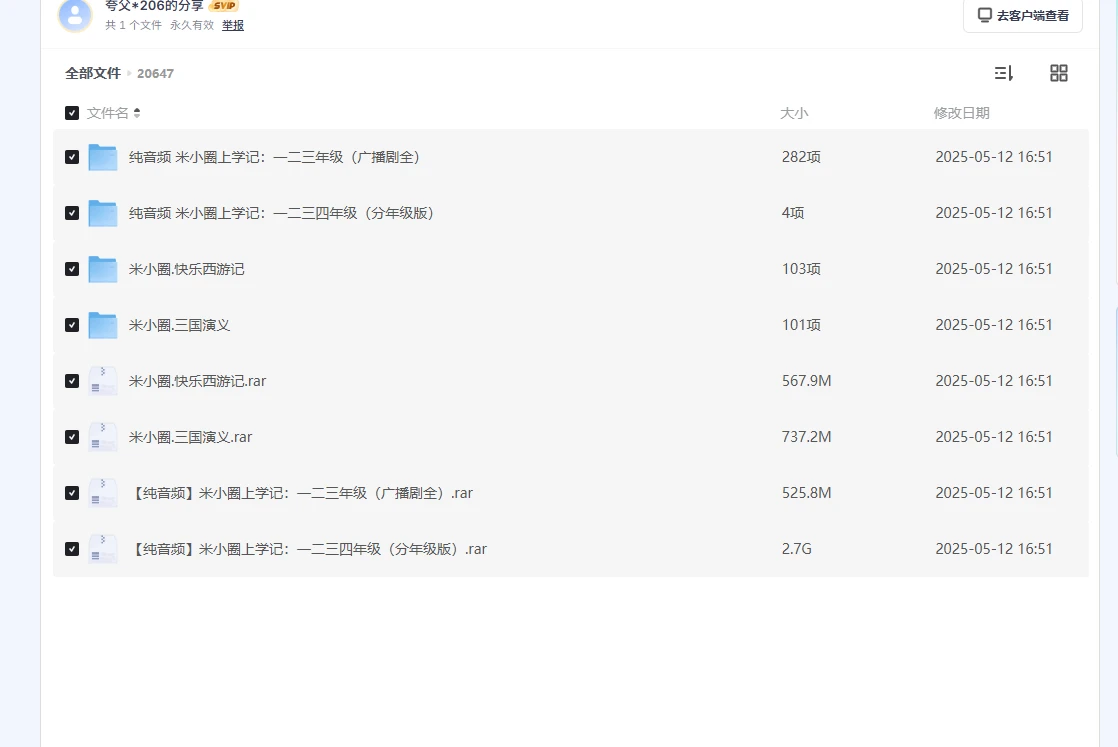This screenshot has height=747, width=1118.
Task: Open folder icon for 米小圈.快乐西游记
Action: [103, 269]
